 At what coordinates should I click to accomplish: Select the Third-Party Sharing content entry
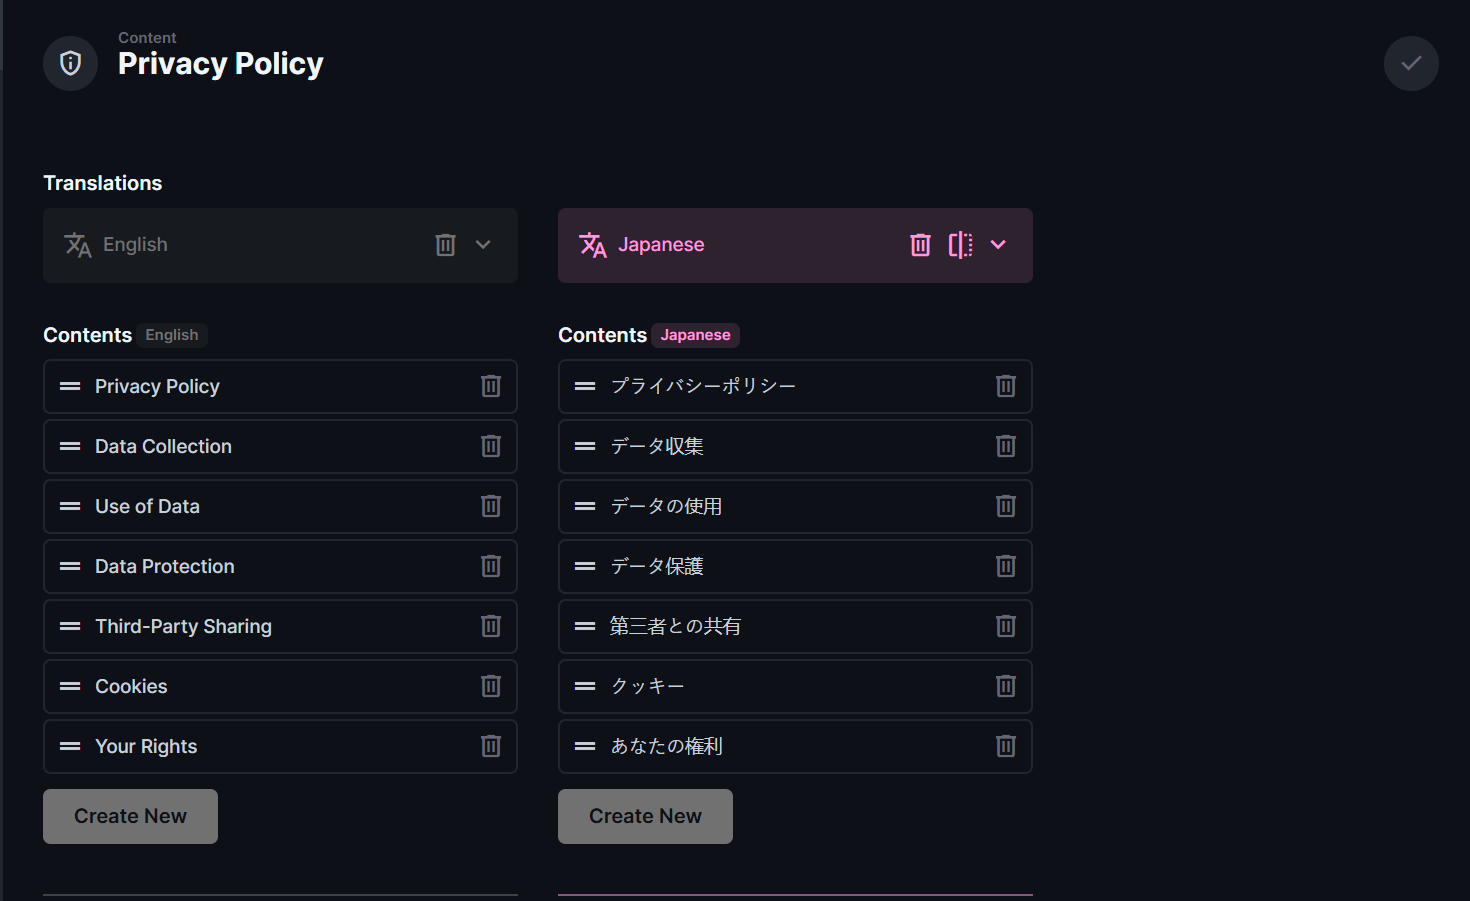click(183, 626)
